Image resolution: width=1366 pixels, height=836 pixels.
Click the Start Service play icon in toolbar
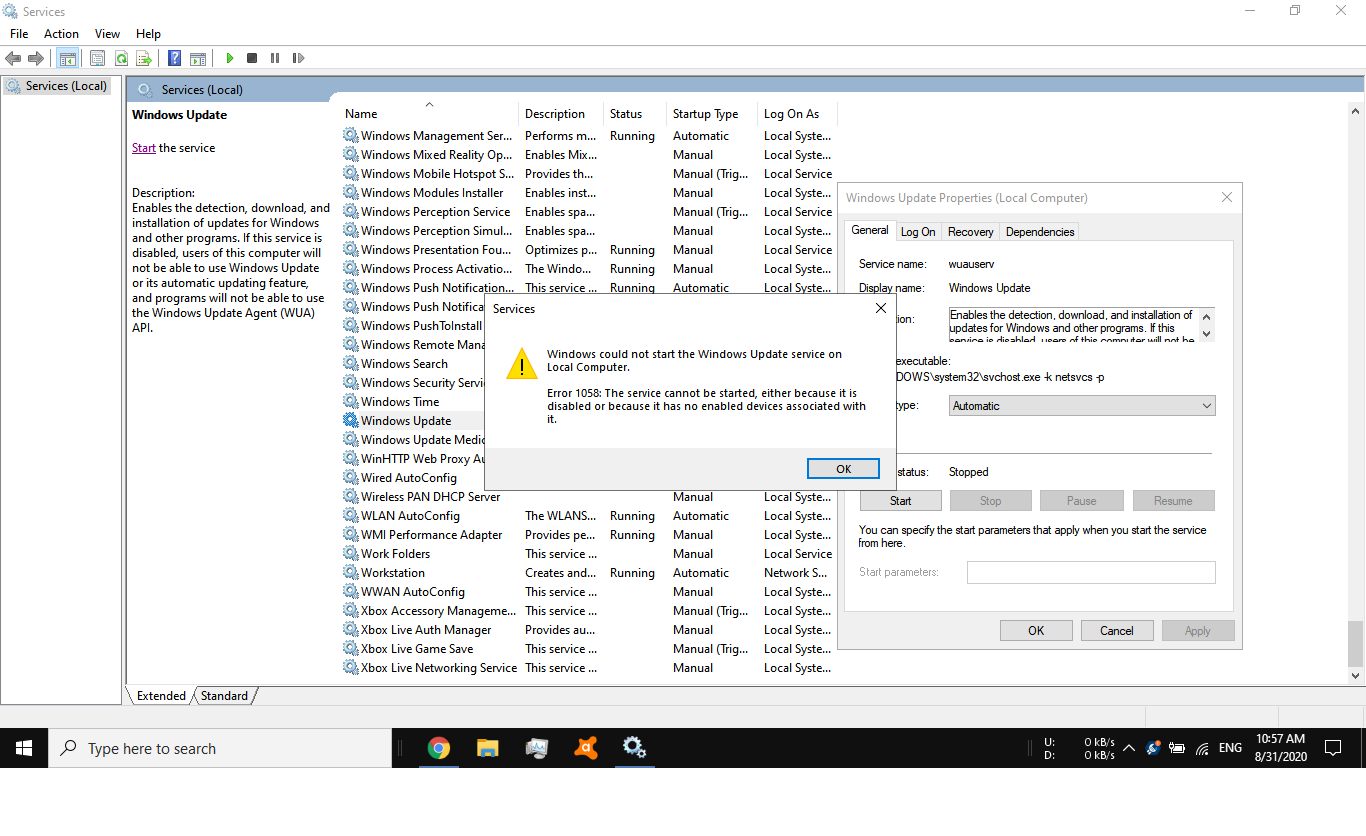click(230, 58)
